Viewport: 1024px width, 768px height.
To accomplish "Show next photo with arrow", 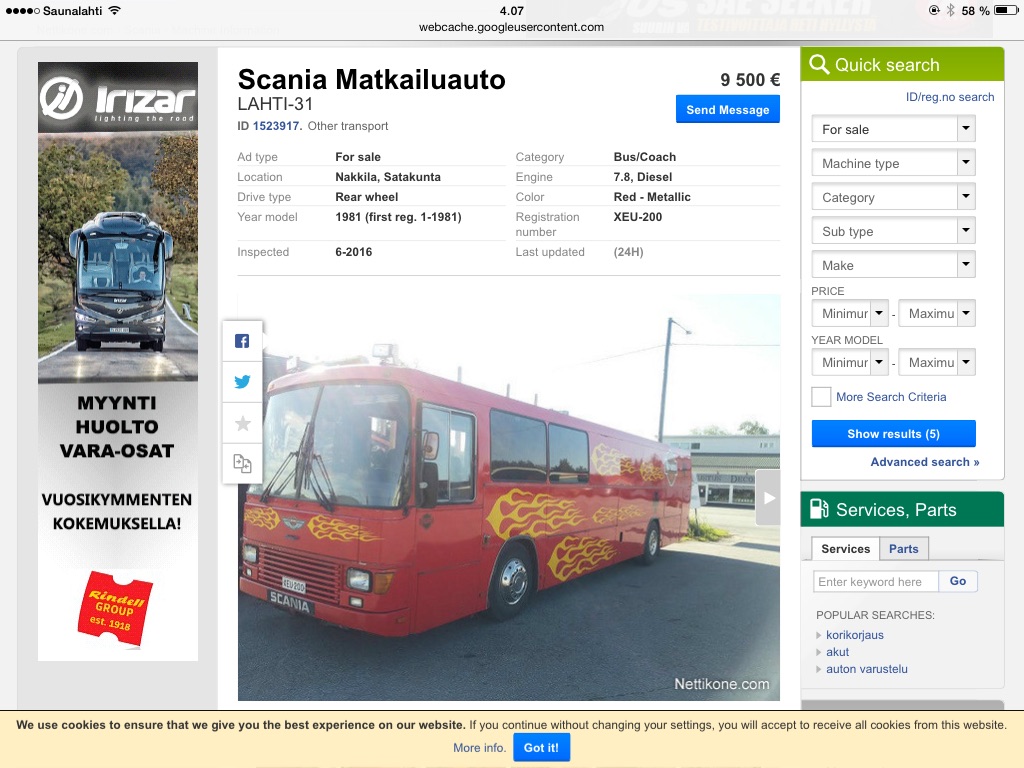I will click(x=767, y=497).
